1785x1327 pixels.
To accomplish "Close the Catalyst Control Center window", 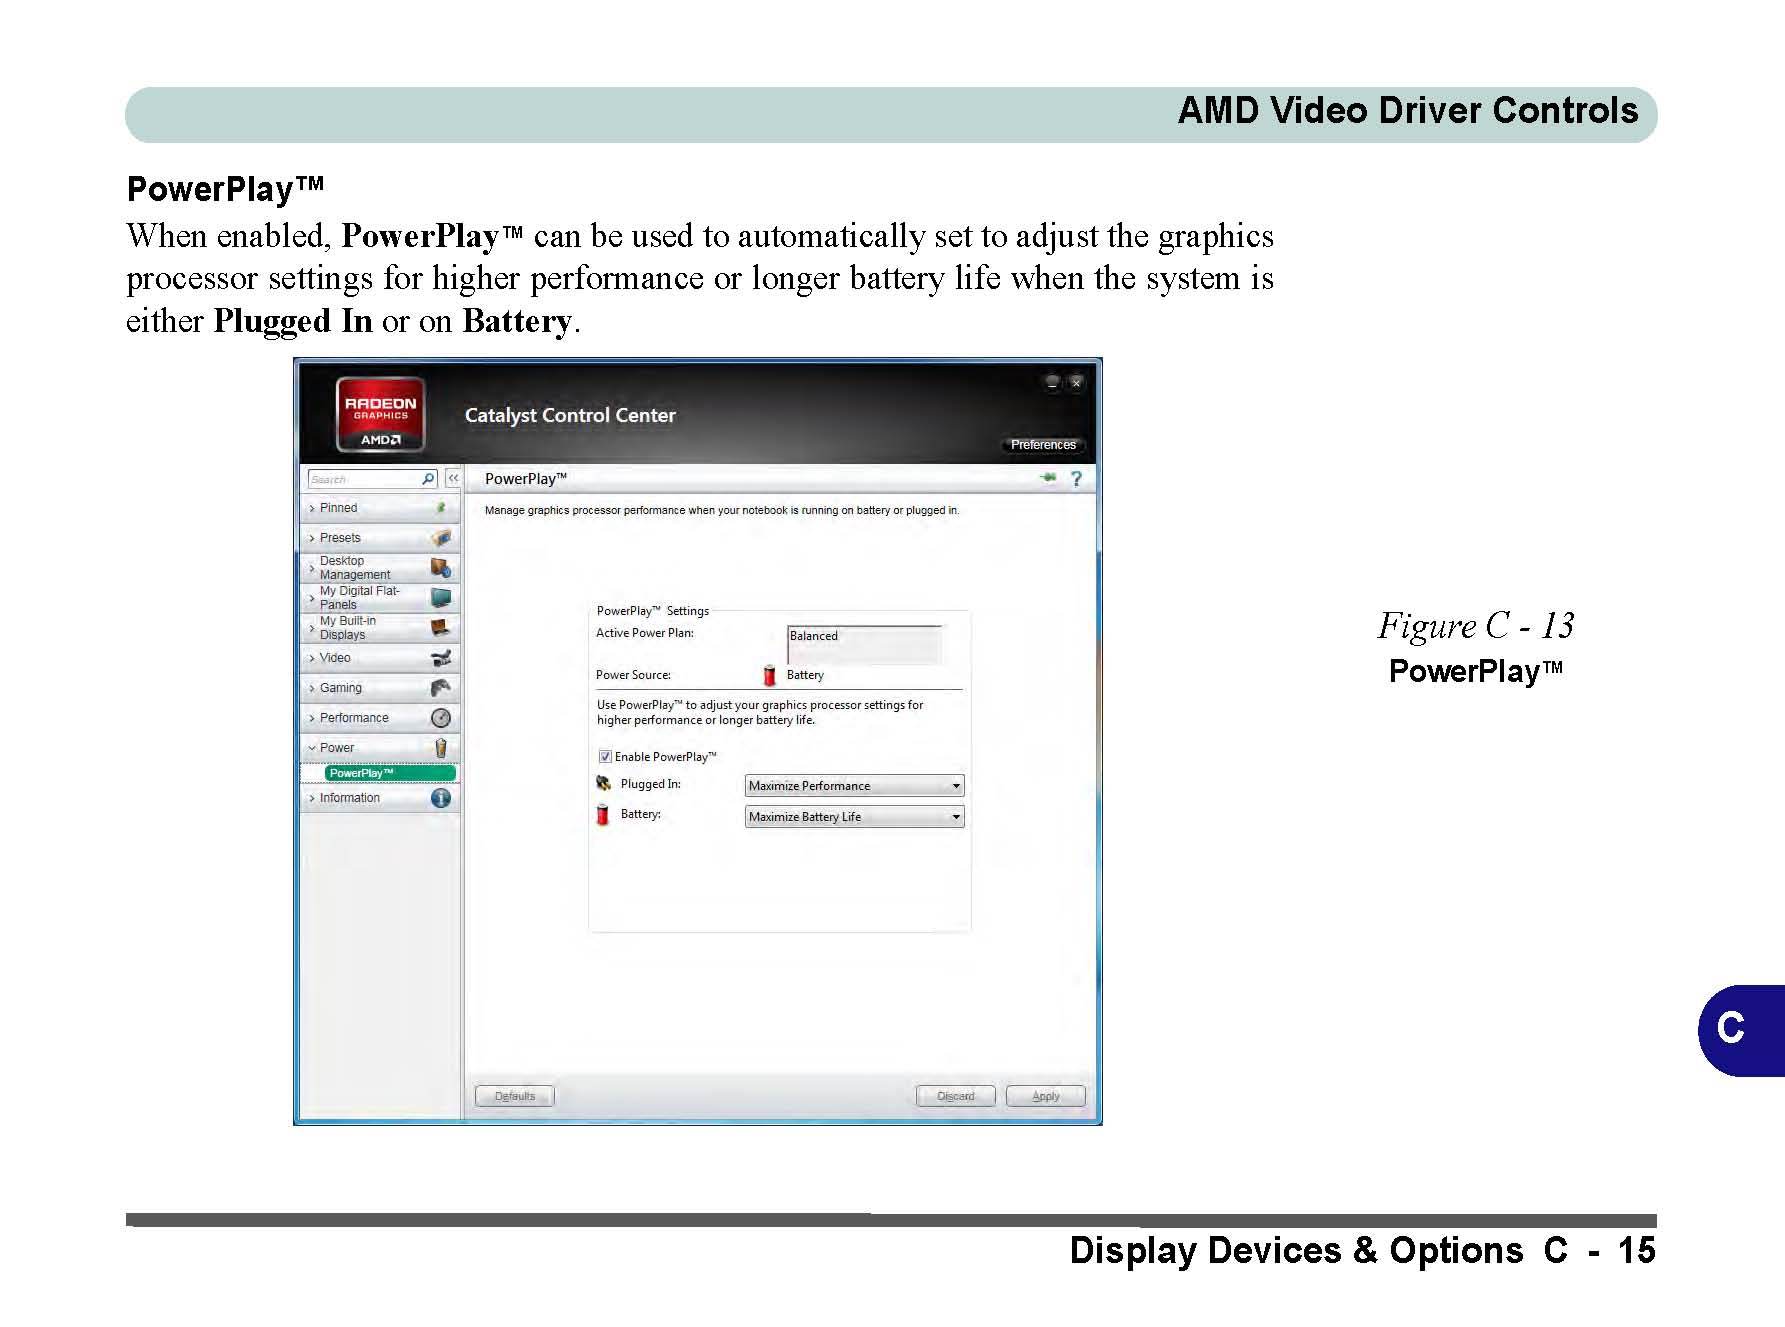I will click(1076, 382).
